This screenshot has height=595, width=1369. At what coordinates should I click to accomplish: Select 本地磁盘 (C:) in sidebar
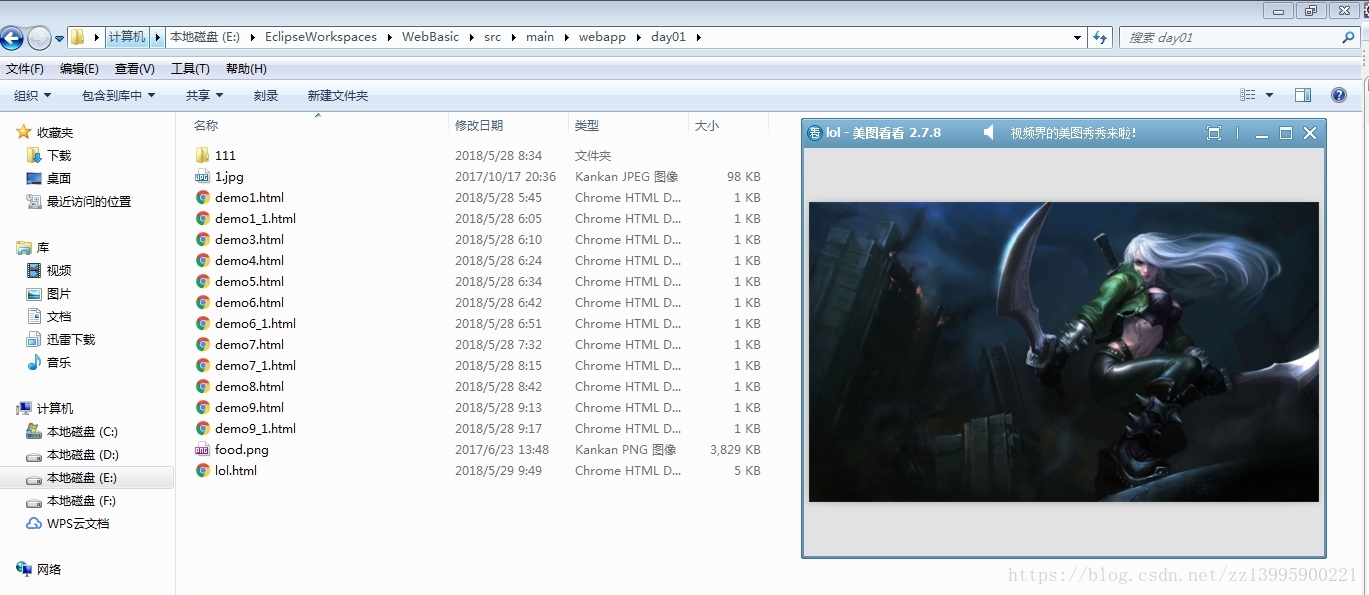(x=82, y=431)
